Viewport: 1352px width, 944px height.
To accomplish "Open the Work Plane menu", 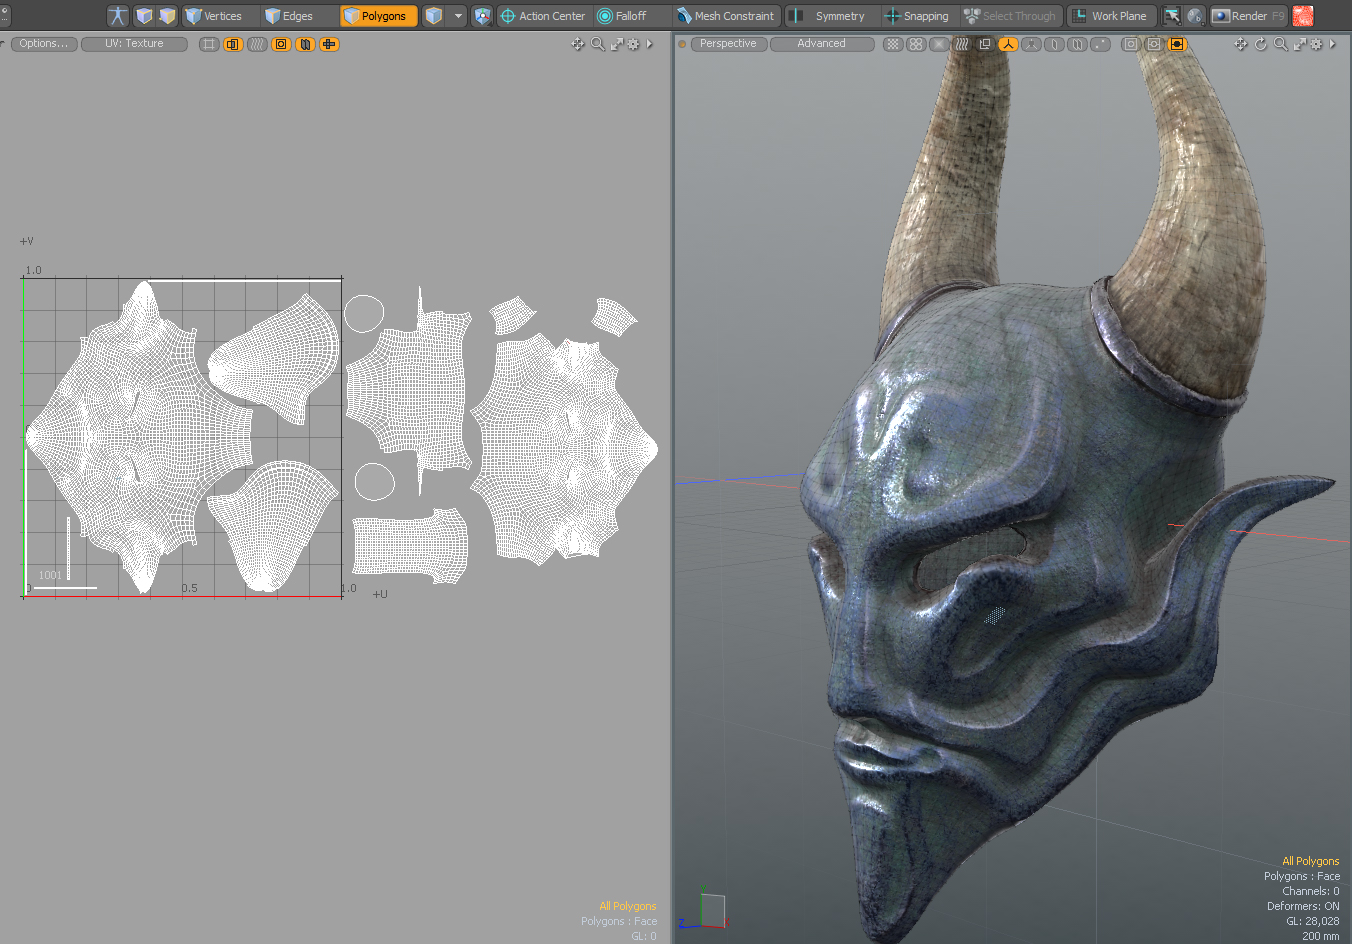I will click(x=1111, y=16).
